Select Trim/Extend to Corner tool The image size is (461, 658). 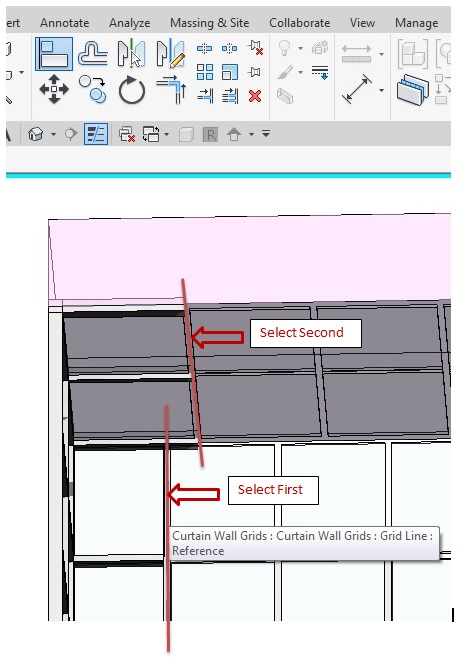click(x=171, y=89)
